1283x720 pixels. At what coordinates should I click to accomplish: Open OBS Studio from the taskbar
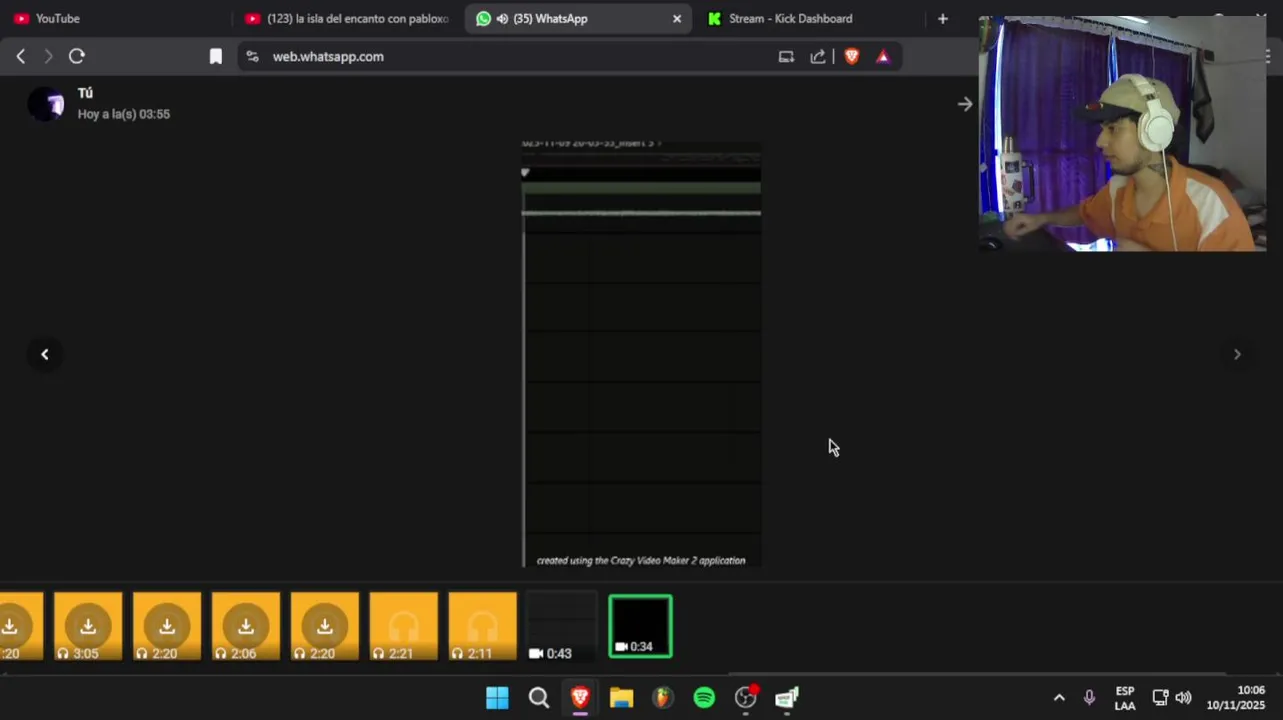pos(746,698)
